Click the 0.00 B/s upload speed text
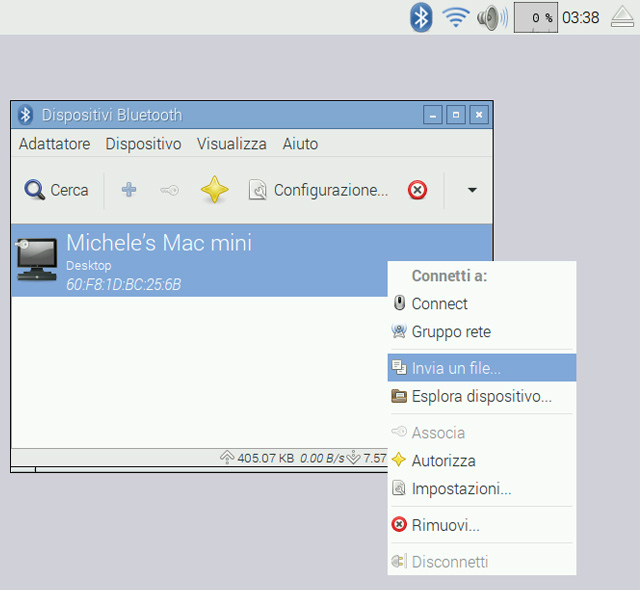Image resolution: width=640 pixels, height=590 pixels. click(x=322, y=458)
